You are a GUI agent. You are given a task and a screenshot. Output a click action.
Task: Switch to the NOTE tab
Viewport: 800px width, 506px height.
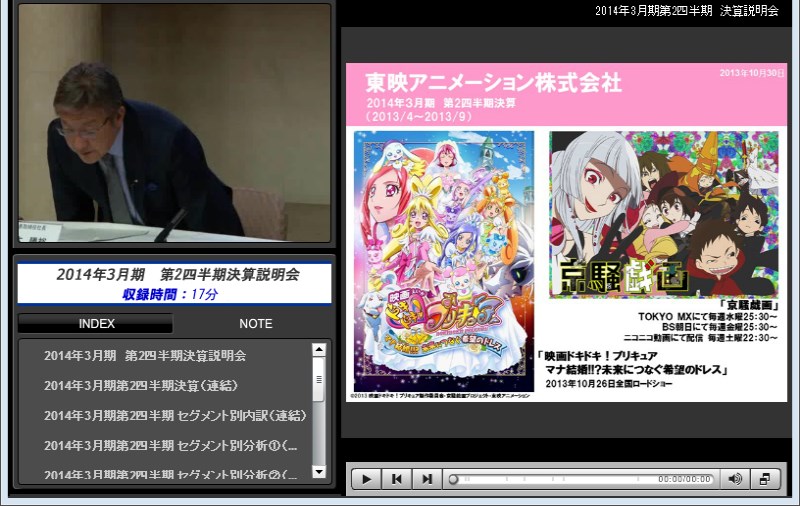(x=255, y=324)
